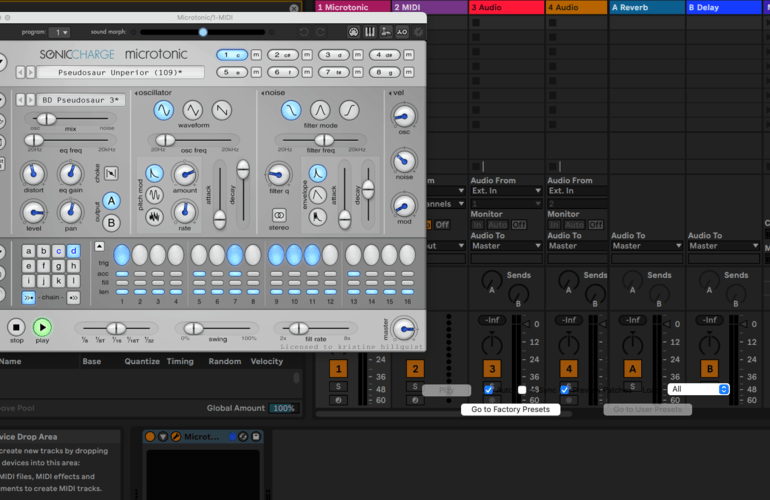Play the Microtonic pattern
Screen dimensions: 770x500
[42, 327]
